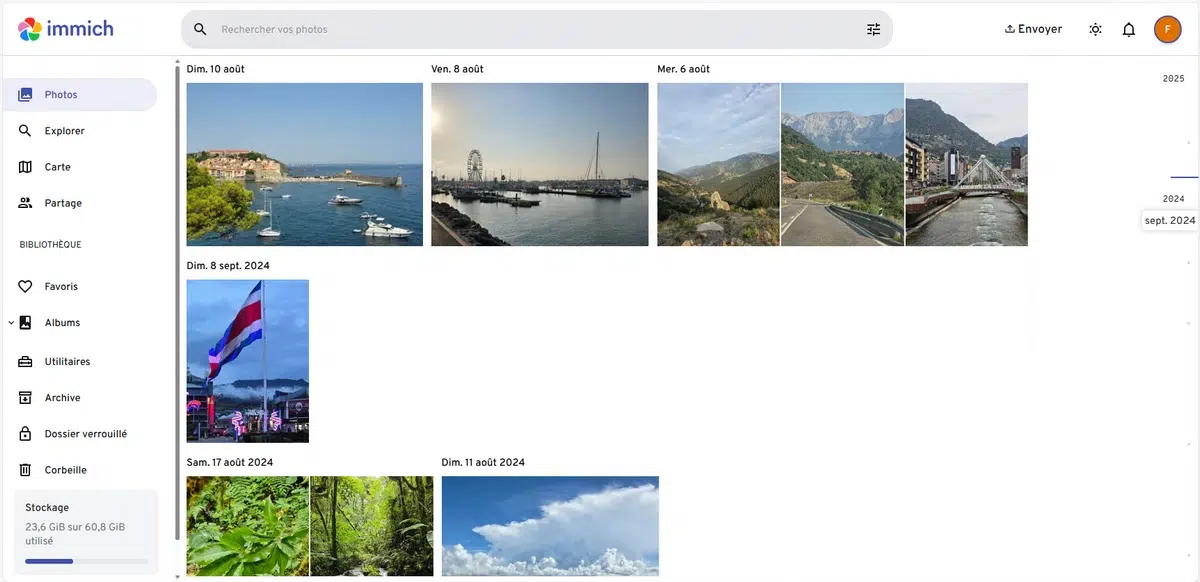Open notifications bell

tap(1129, 30)
